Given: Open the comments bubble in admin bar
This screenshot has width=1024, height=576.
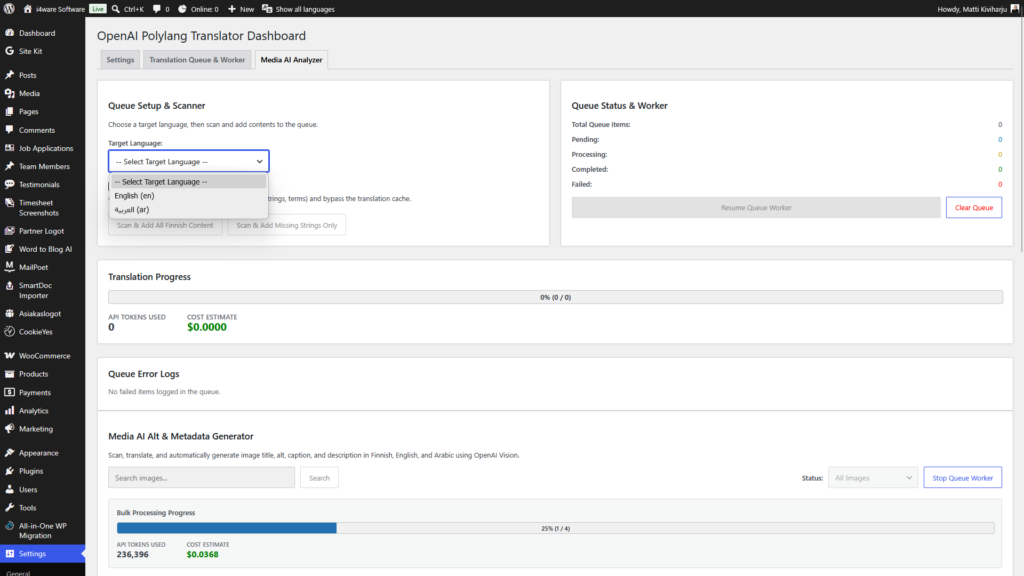Looking at the screenshot, I should [157, 8].
